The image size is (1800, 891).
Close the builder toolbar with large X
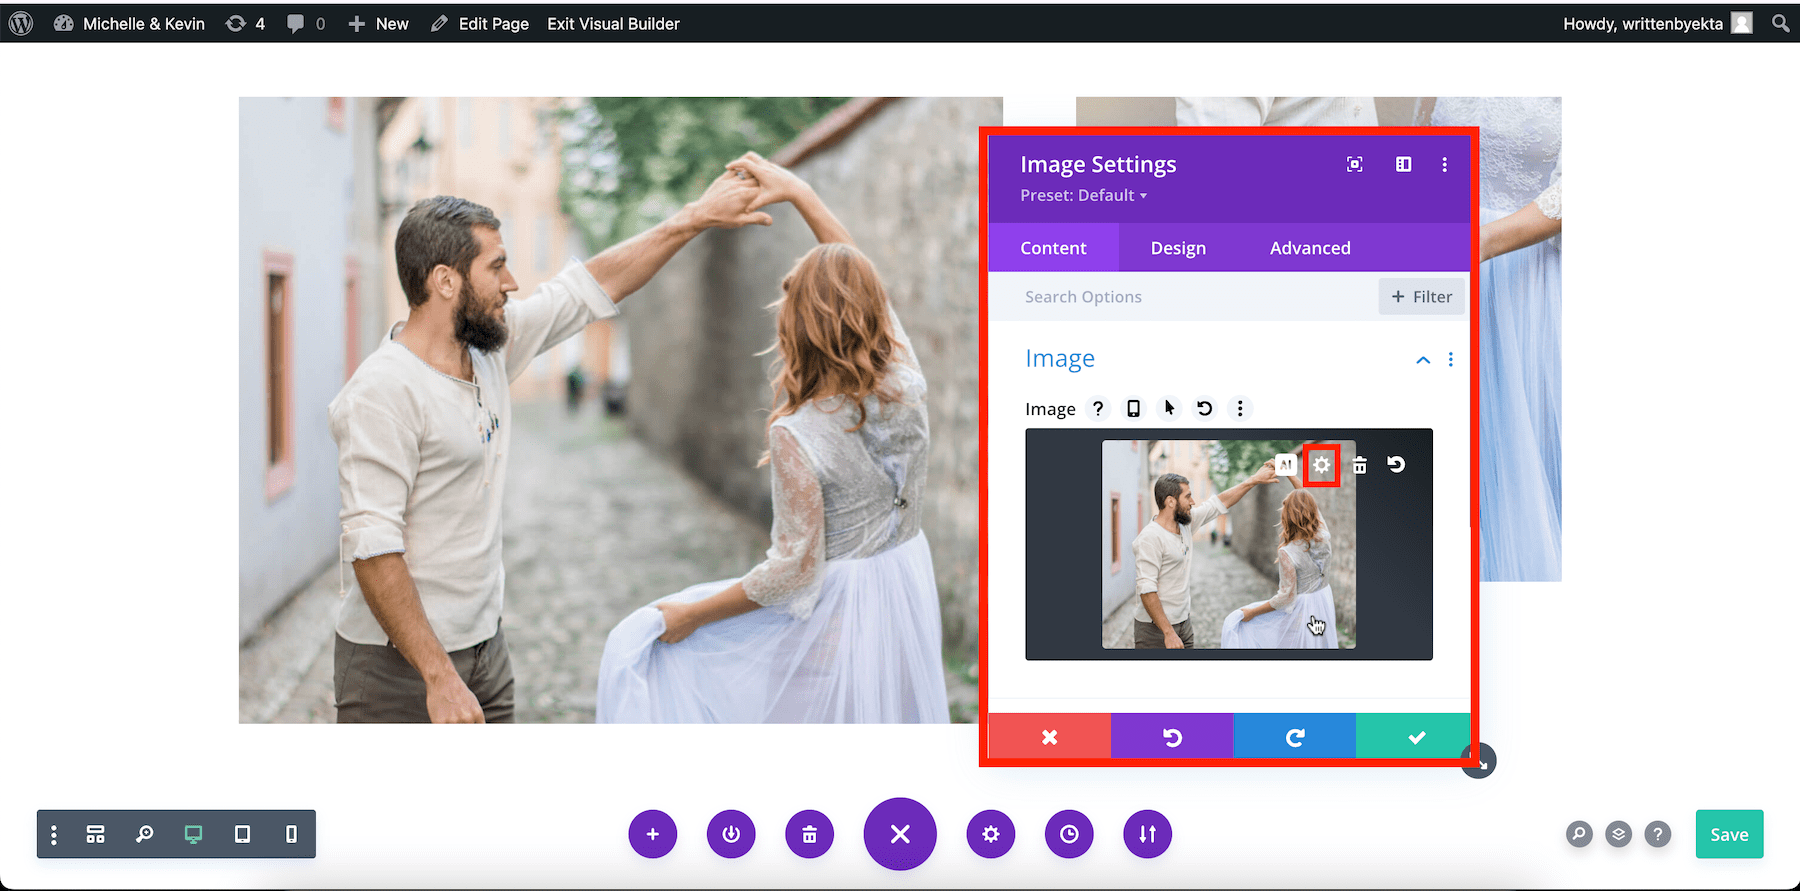click(x=900, y=834)
